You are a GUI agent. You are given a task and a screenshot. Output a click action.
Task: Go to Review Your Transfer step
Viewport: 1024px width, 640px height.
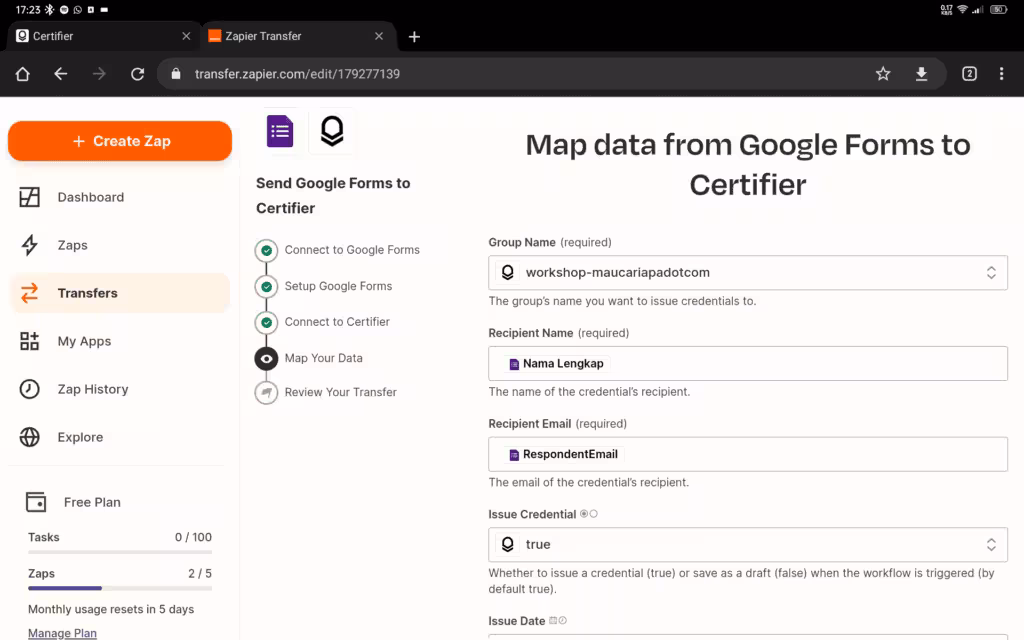(340, 392)
